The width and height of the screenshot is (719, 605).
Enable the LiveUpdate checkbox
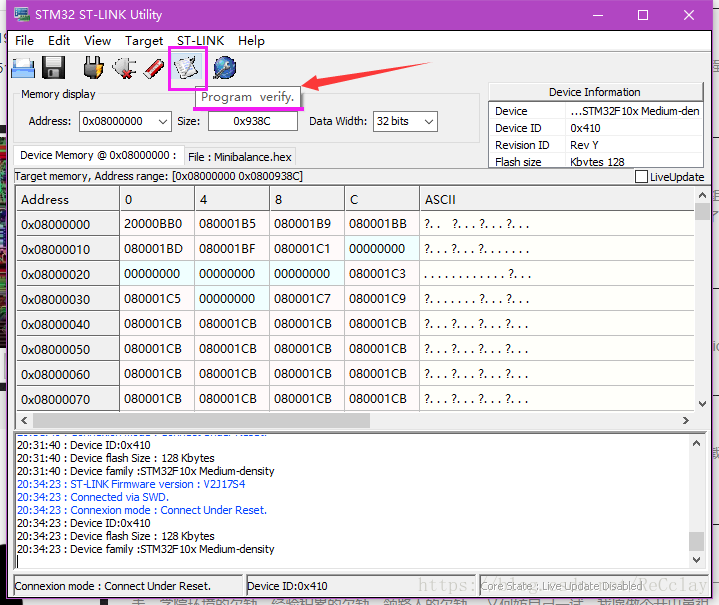click(x=642, y=177)
